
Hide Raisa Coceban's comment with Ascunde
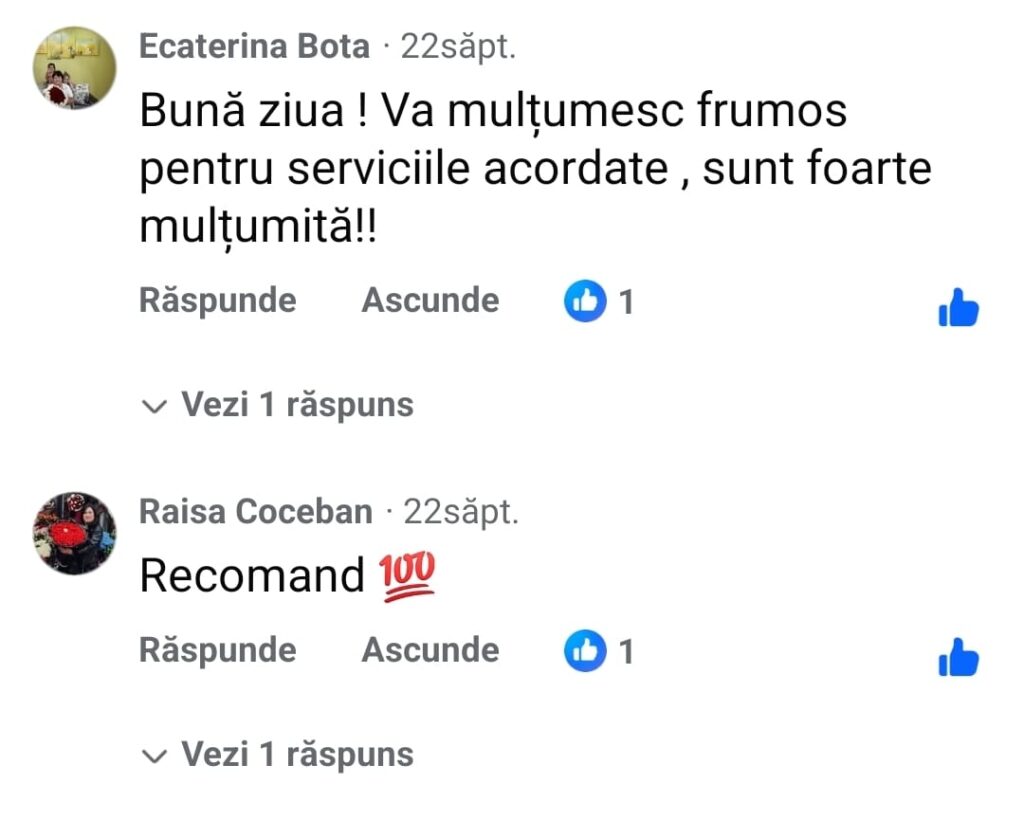pyautogui.click(x=430, y=651)
